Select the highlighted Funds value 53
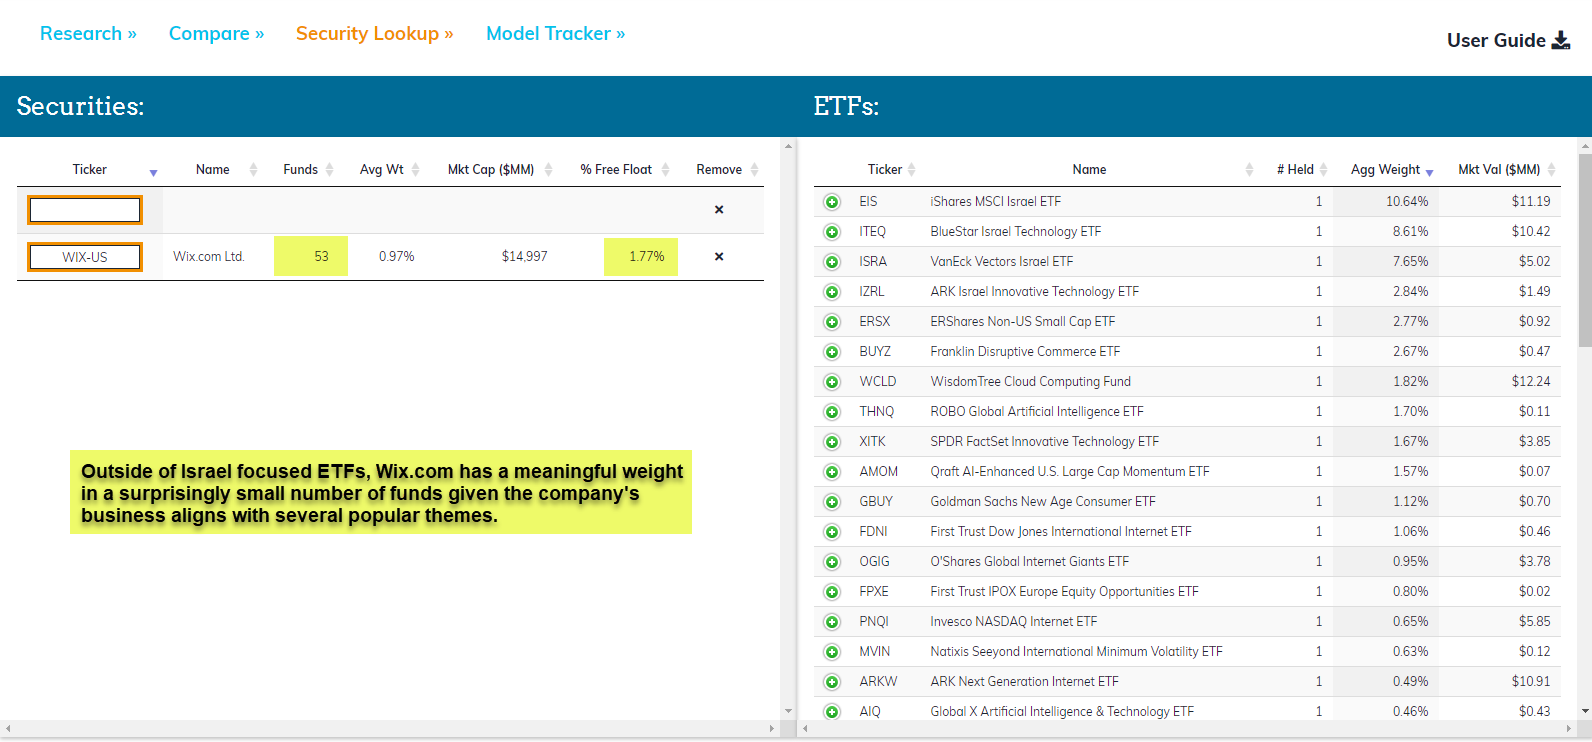 [x=311, y=257]
